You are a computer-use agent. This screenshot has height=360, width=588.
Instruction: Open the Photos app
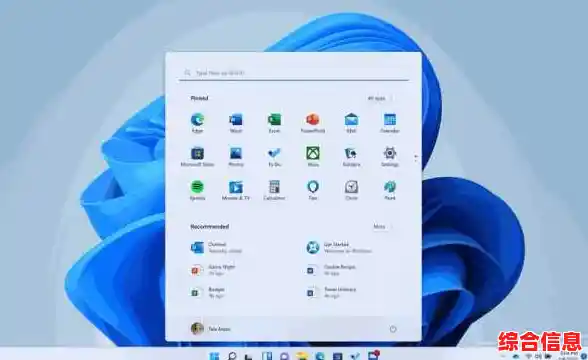[x=236, y=157]
